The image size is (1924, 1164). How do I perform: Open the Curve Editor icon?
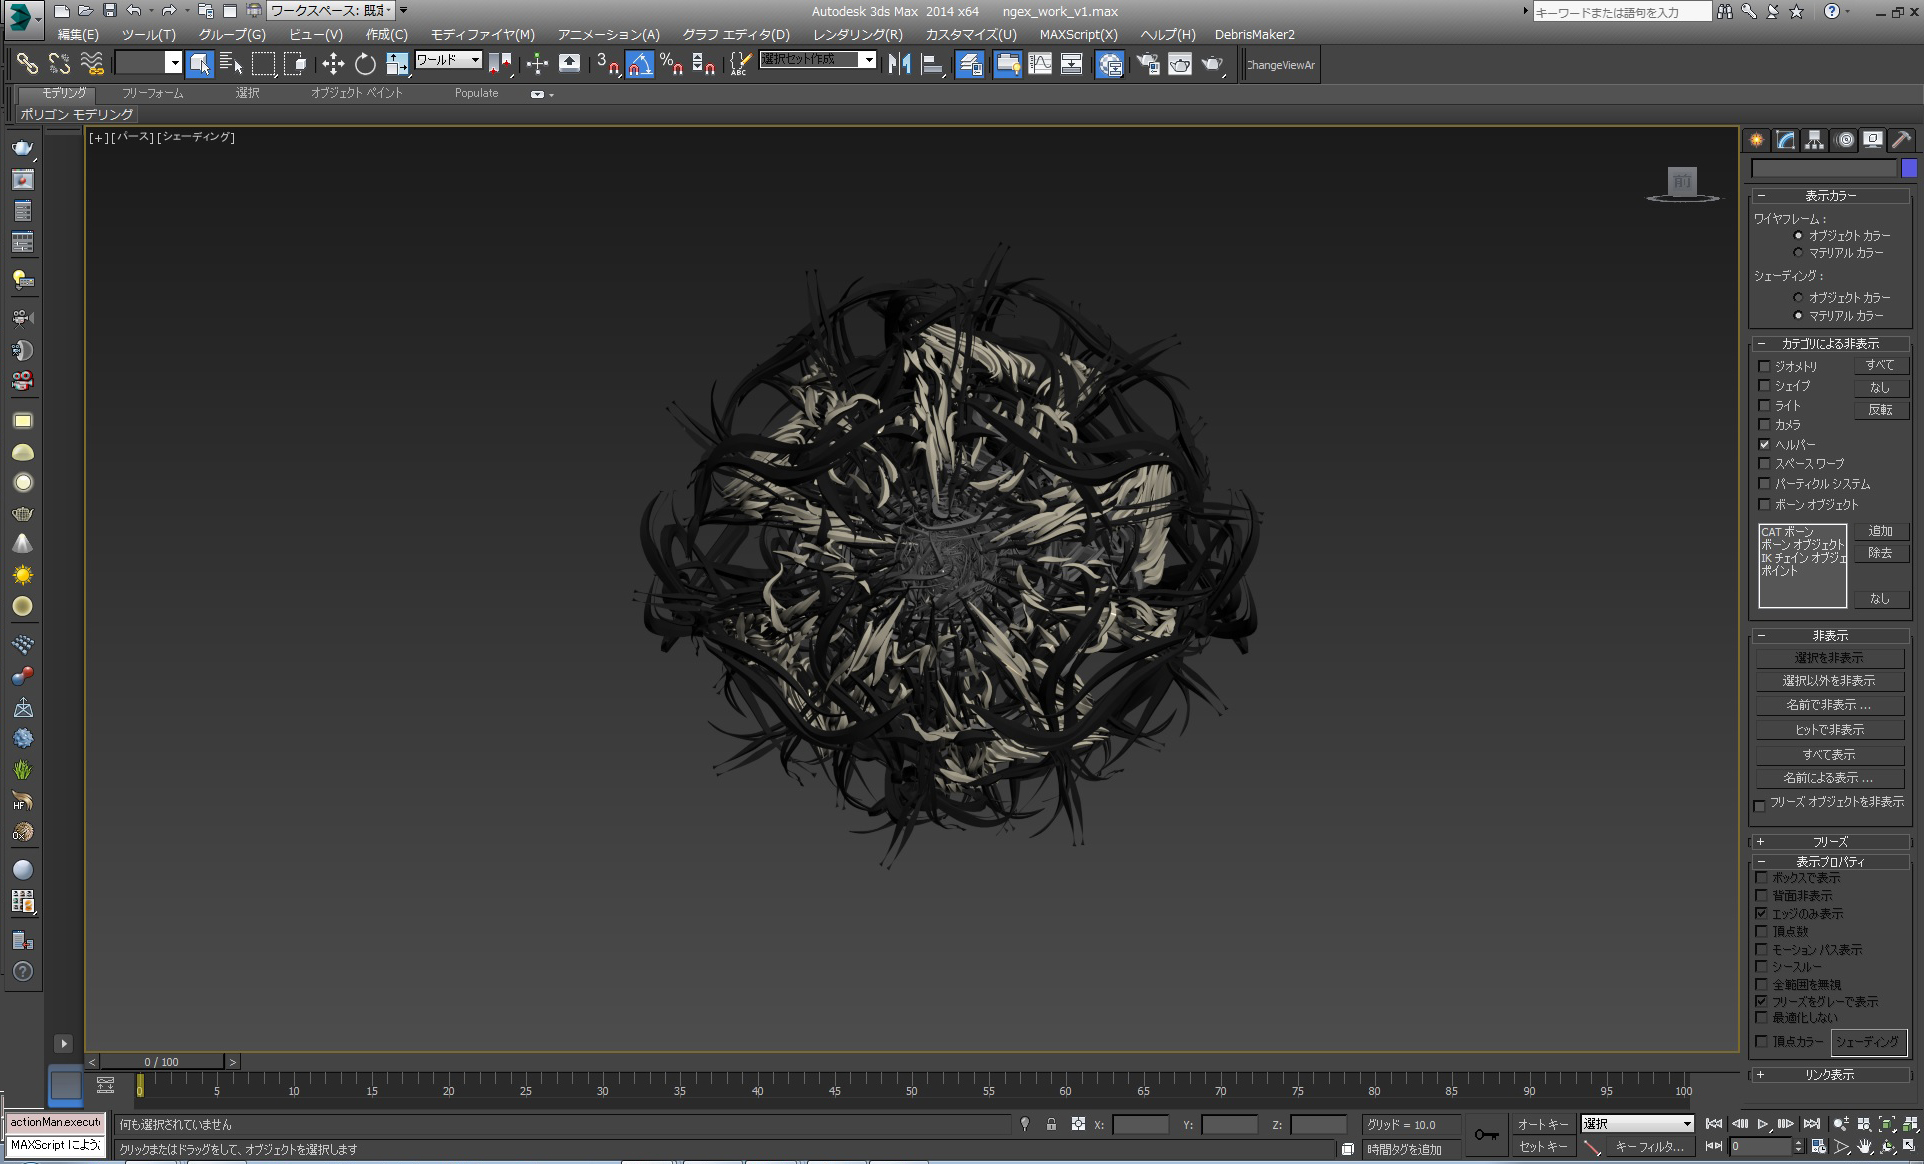pos(1040,64)
